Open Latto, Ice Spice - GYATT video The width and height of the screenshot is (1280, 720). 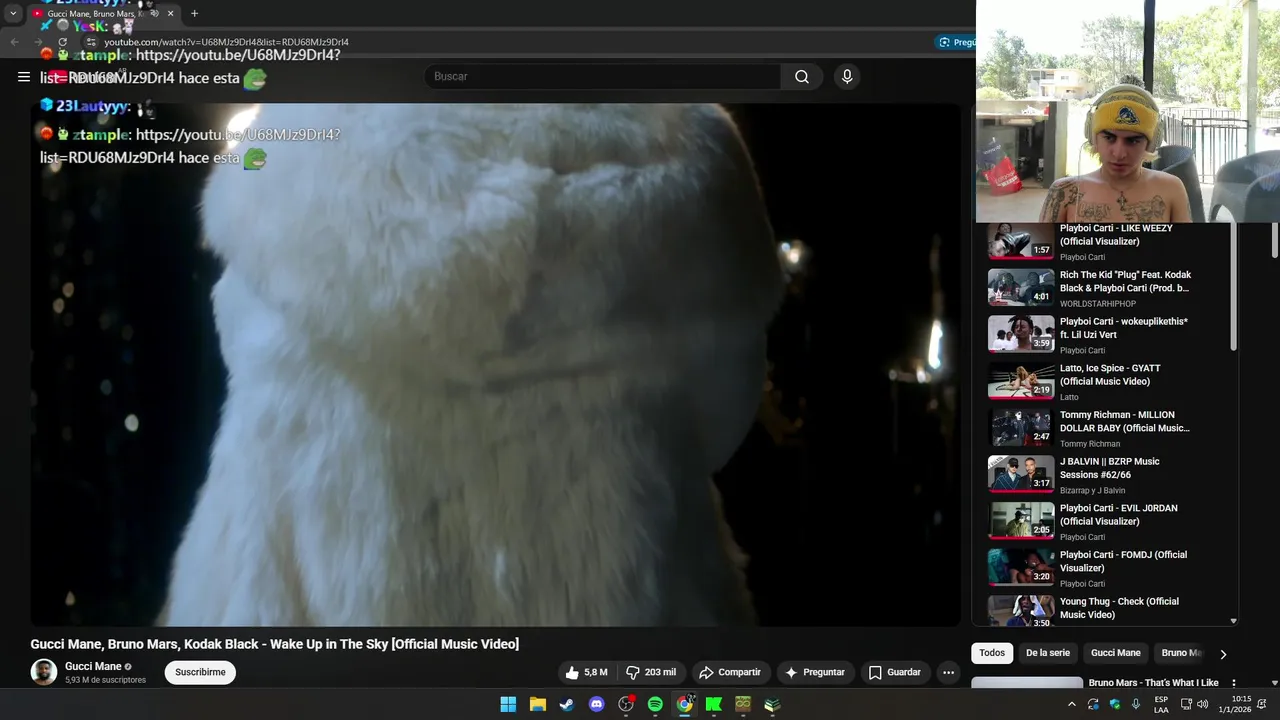(x=1110, y=375)
